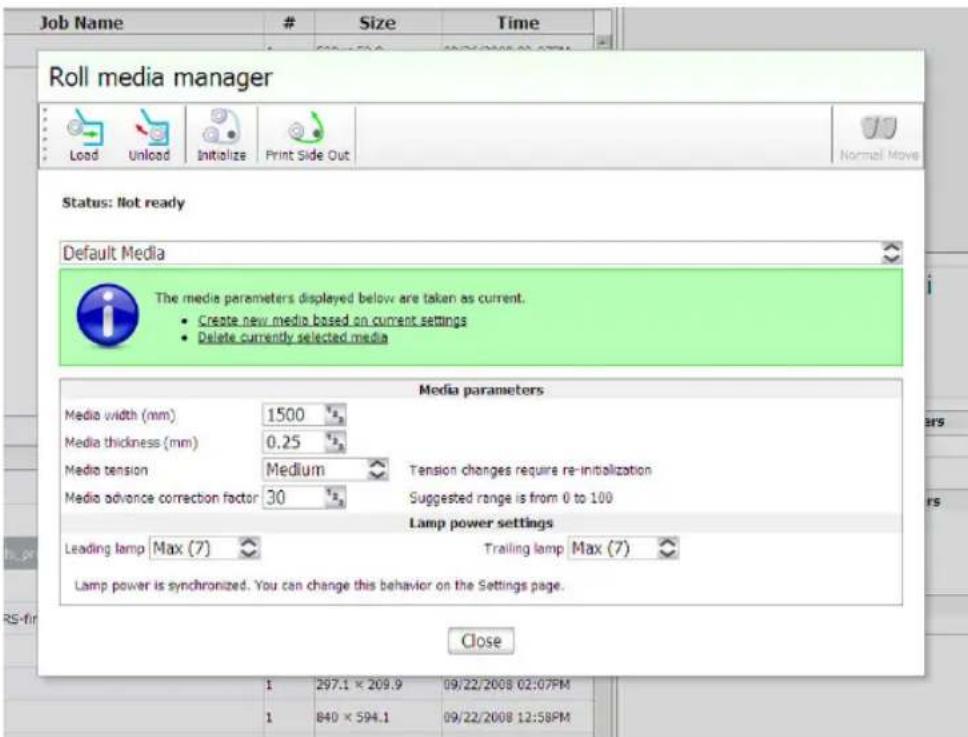This screenshot has height=737, width=968.
Task: Click Create new media based on current settings
Action: pos(332,320)
